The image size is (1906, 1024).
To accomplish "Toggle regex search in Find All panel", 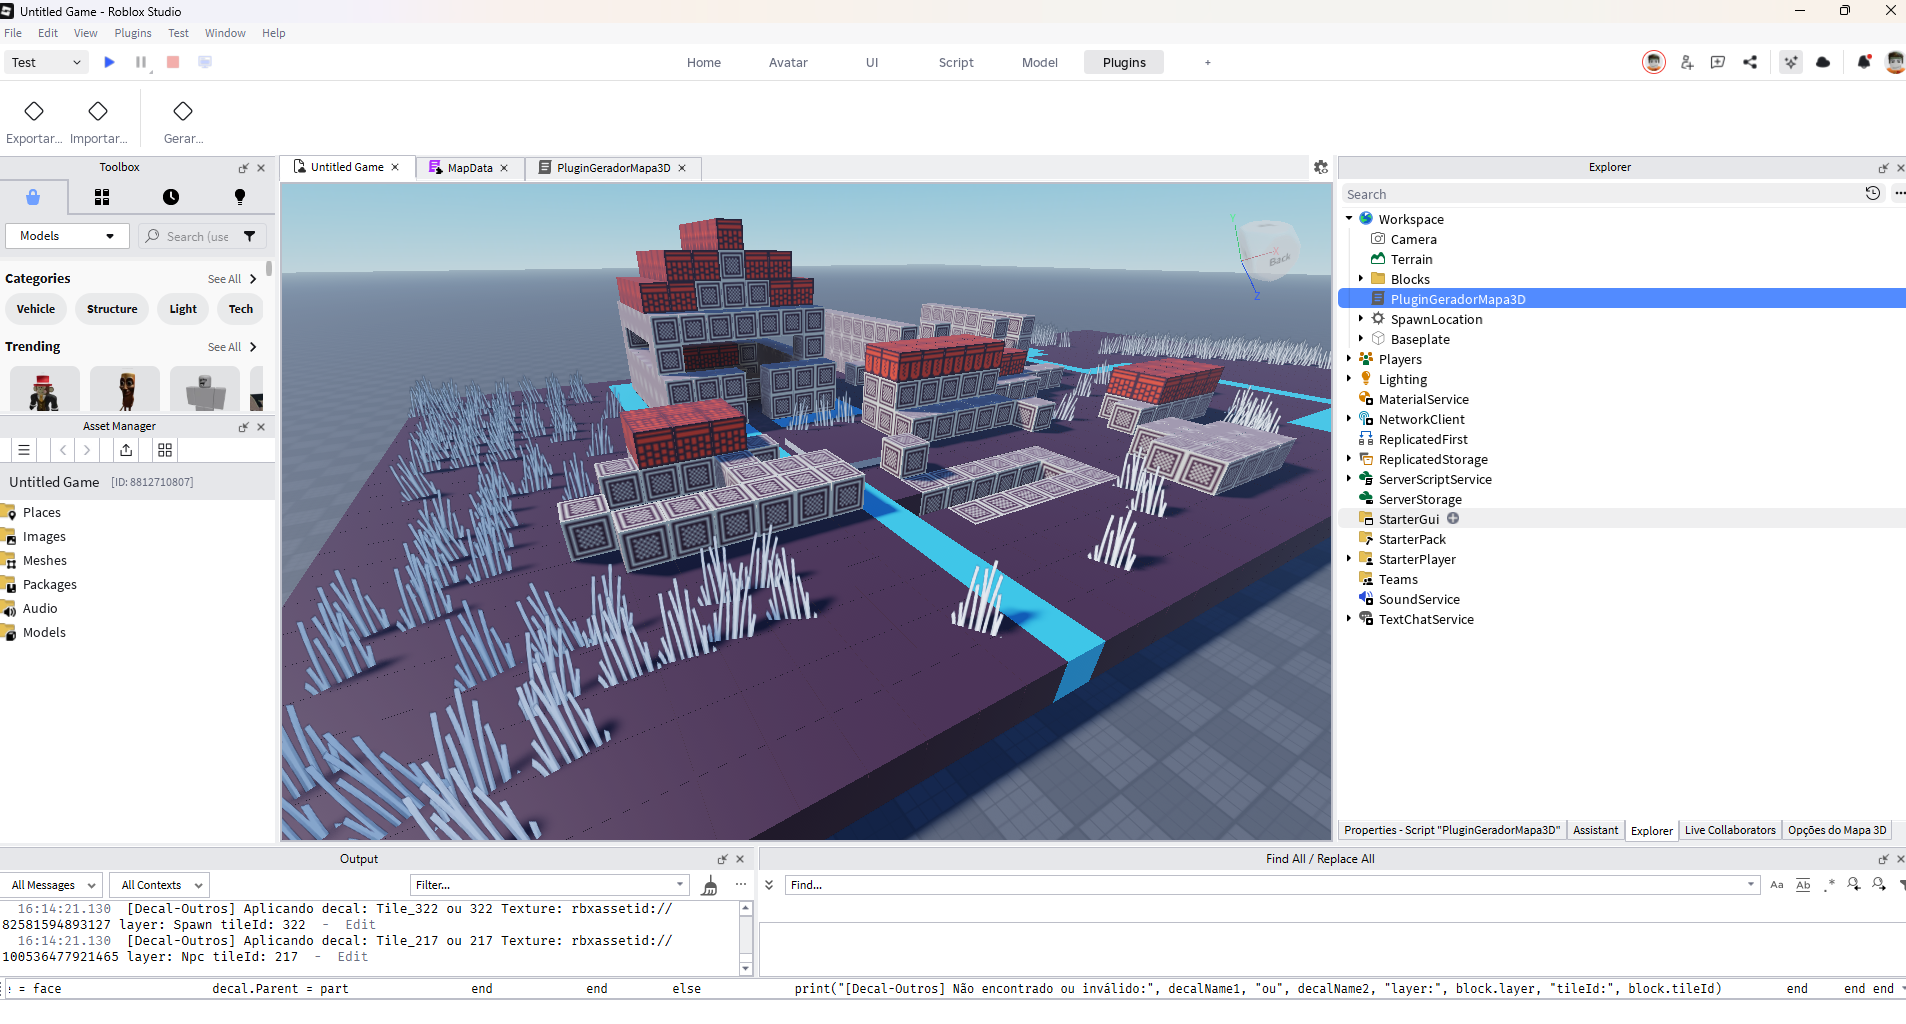I will (1829, 885).
